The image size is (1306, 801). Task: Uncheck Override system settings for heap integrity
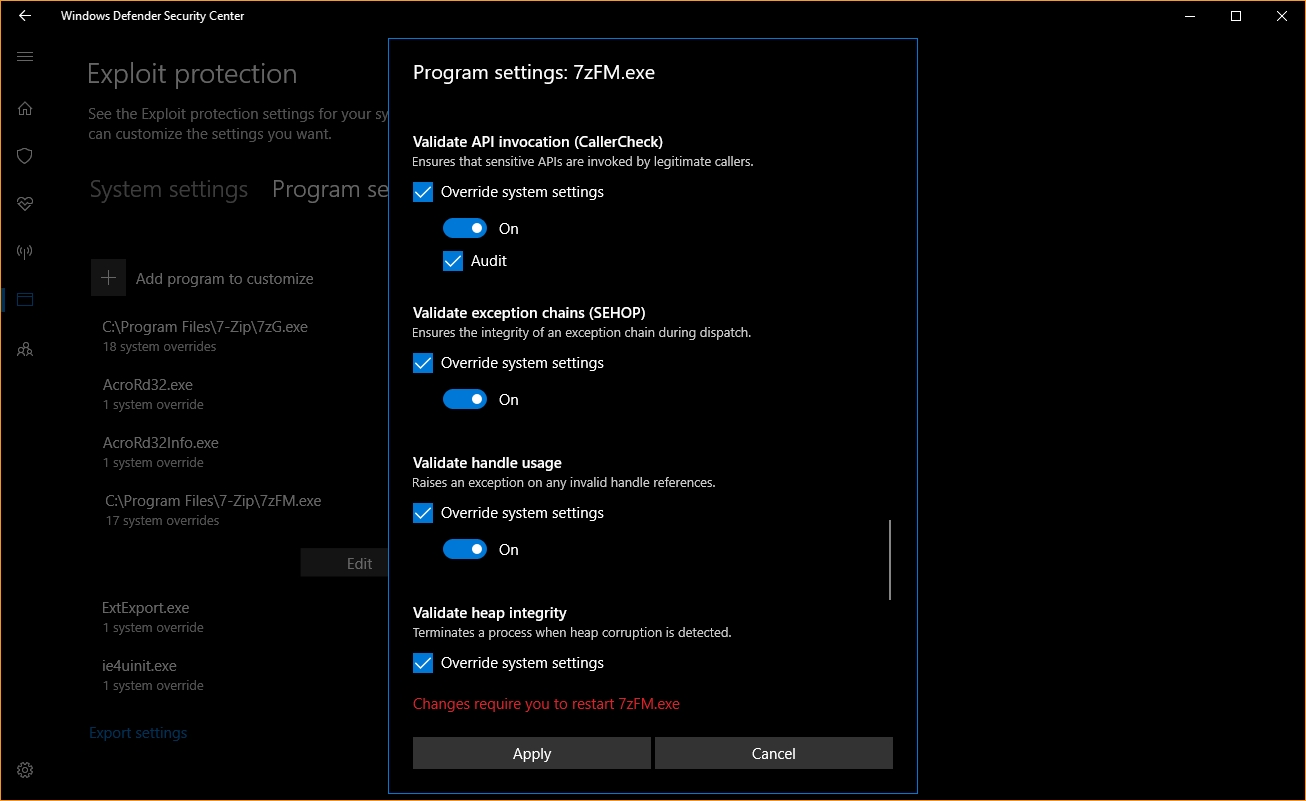click(423, 663)
